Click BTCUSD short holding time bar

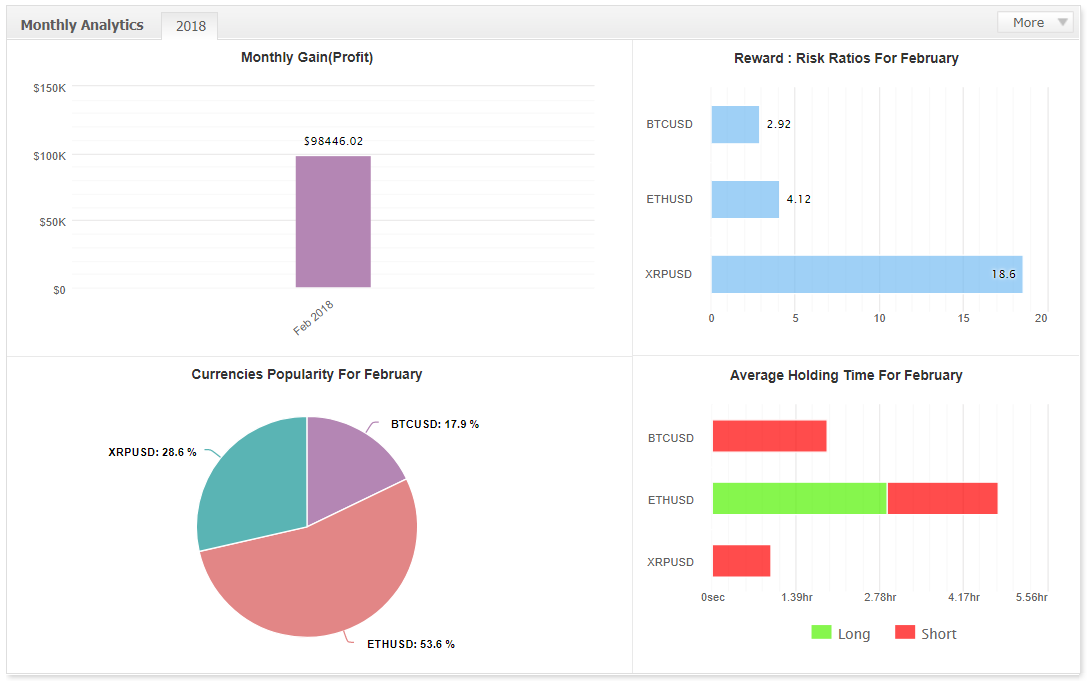tap(770, 436)
